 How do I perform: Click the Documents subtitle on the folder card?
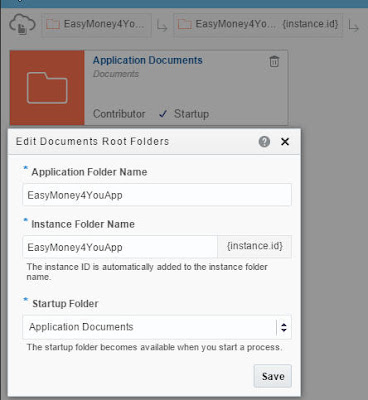(x=116, y=74)
